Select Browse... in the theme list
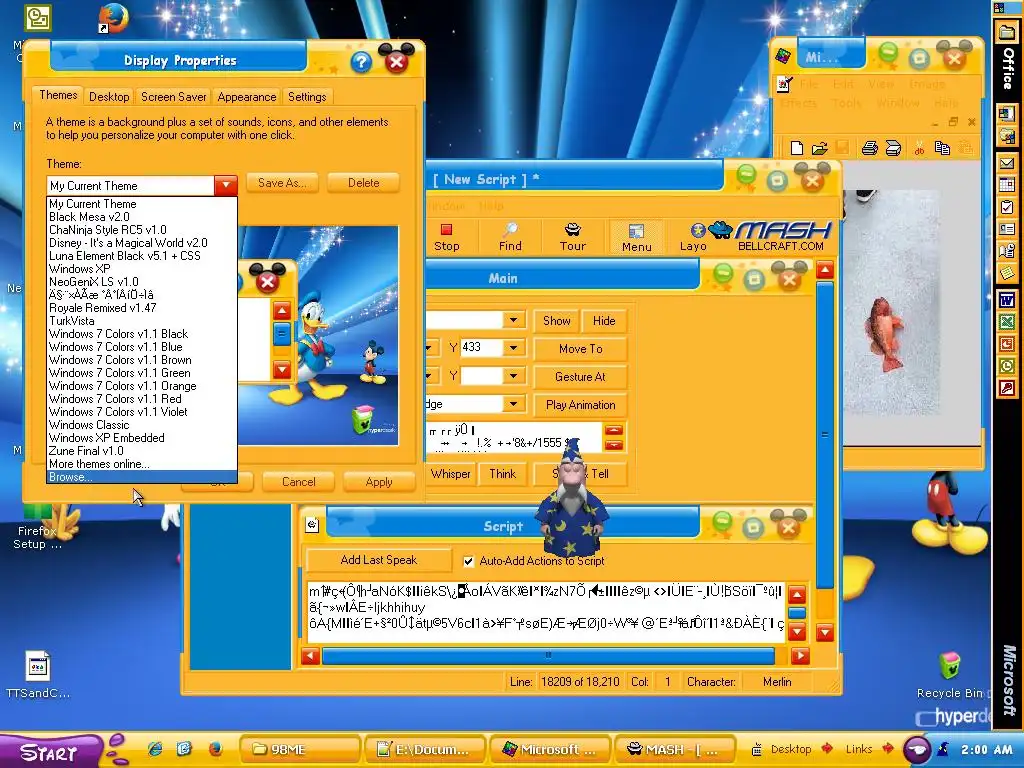 coord(142,477)
